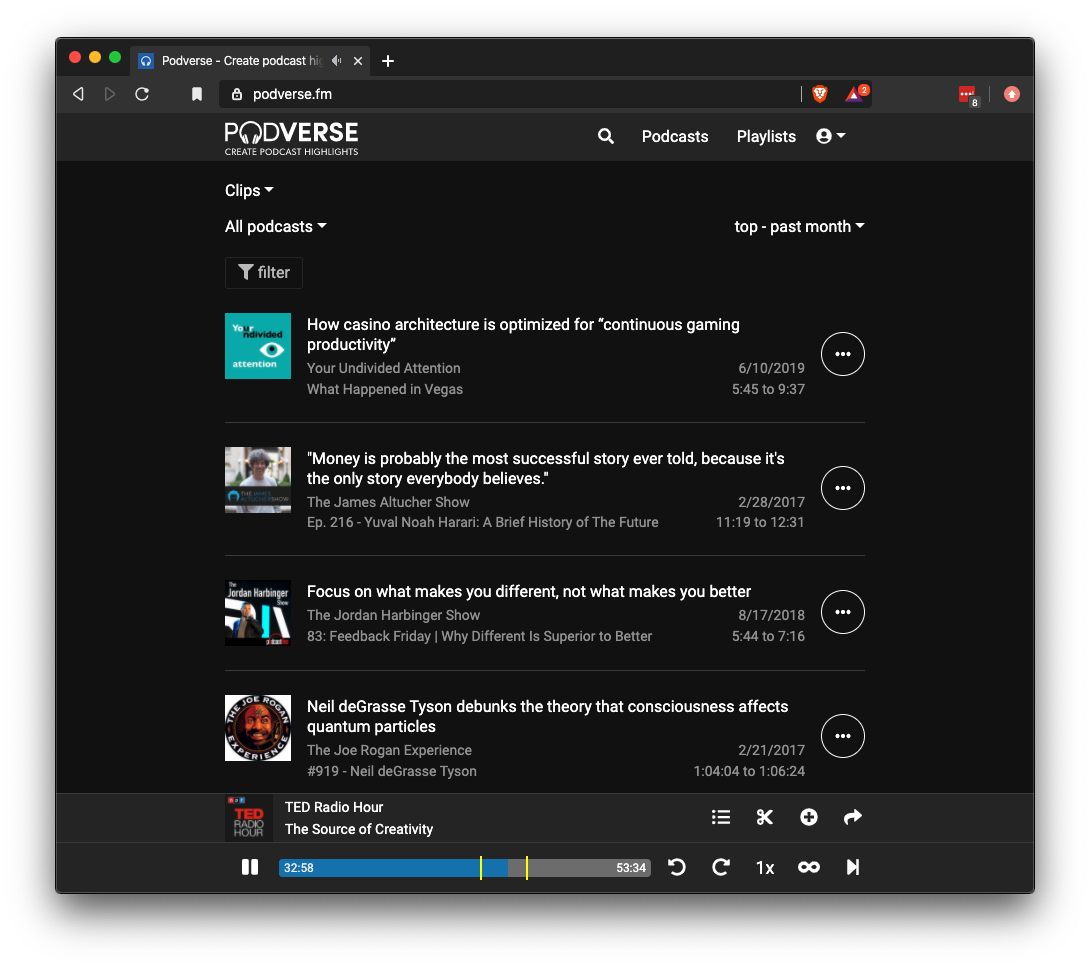
Task: Open the player queue list icon
Action: (721, 817)
